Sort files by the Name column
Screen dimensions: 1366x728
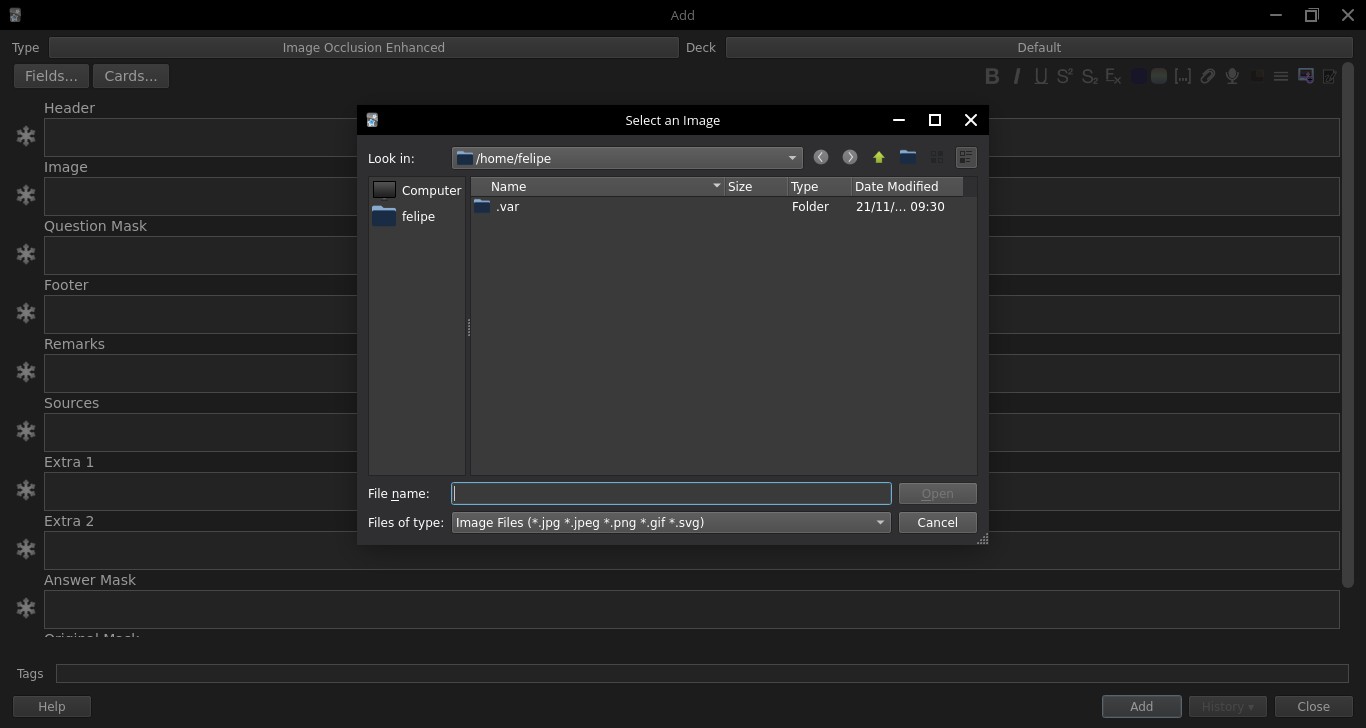[598, 186]
